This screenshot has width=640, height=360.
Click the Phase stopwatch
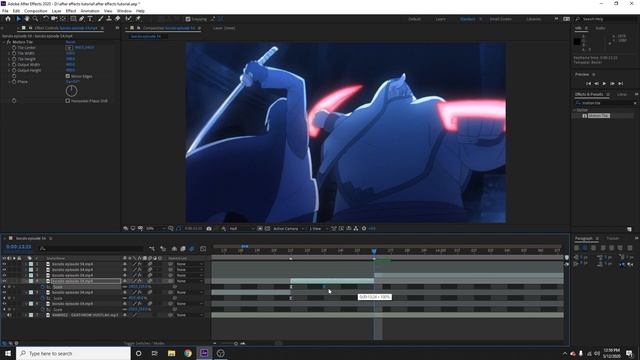tap(14, 82)
